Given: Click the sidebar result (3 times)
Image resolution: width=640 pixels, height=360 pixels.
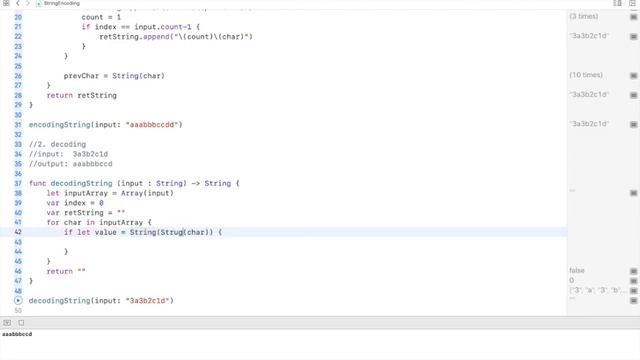Looking at the screenshot, I should pyautogui.click(x=584, y=16).
